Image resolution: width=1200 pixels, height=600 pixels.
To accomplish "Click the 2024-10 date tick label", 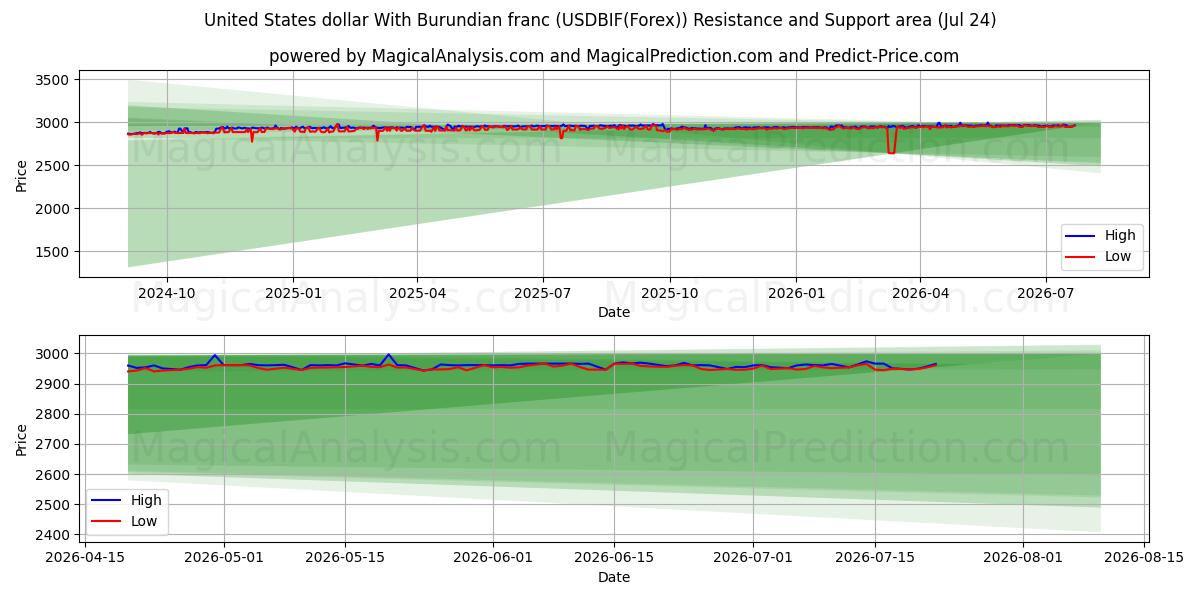I will [x=166, y=294].
